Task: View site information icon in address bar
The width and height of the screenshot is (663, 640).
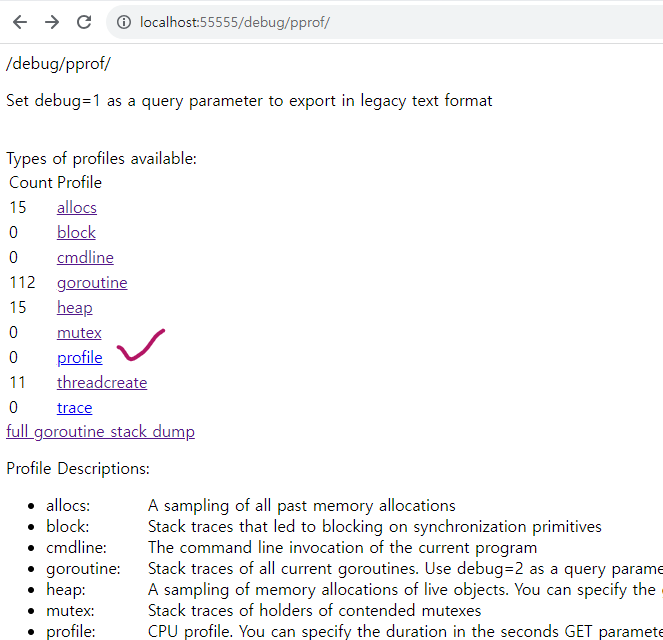Action: pyautogui.click(x=124, y=22)
